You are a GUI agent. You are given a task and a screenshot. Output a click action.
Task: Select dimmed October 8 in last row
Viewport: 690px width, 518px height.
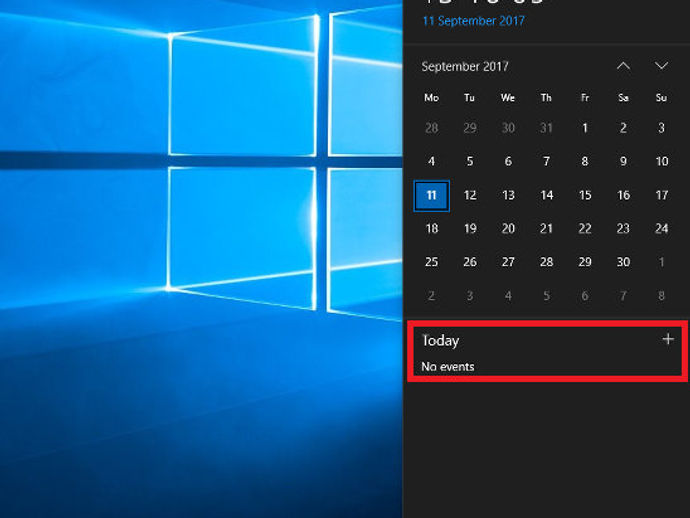click(x=661, y=296)
